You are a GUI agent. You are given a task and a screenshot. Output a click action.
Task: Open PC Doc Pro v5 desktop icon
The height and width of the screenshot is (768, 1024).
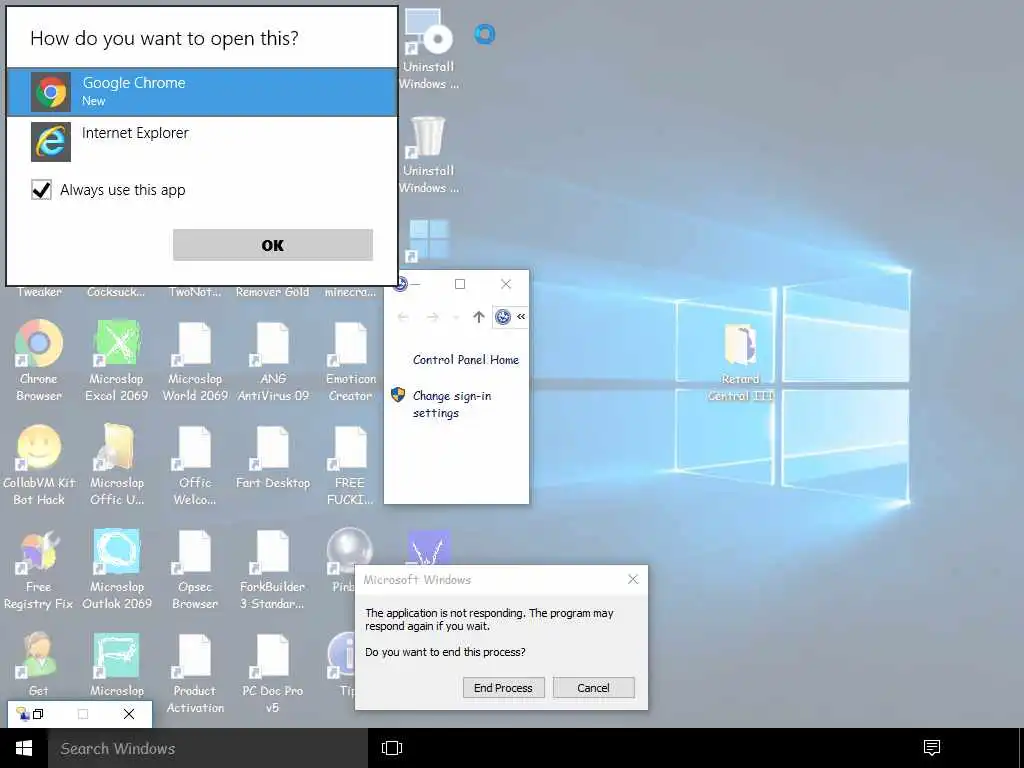pyautogui.click(x=273, y=673)
